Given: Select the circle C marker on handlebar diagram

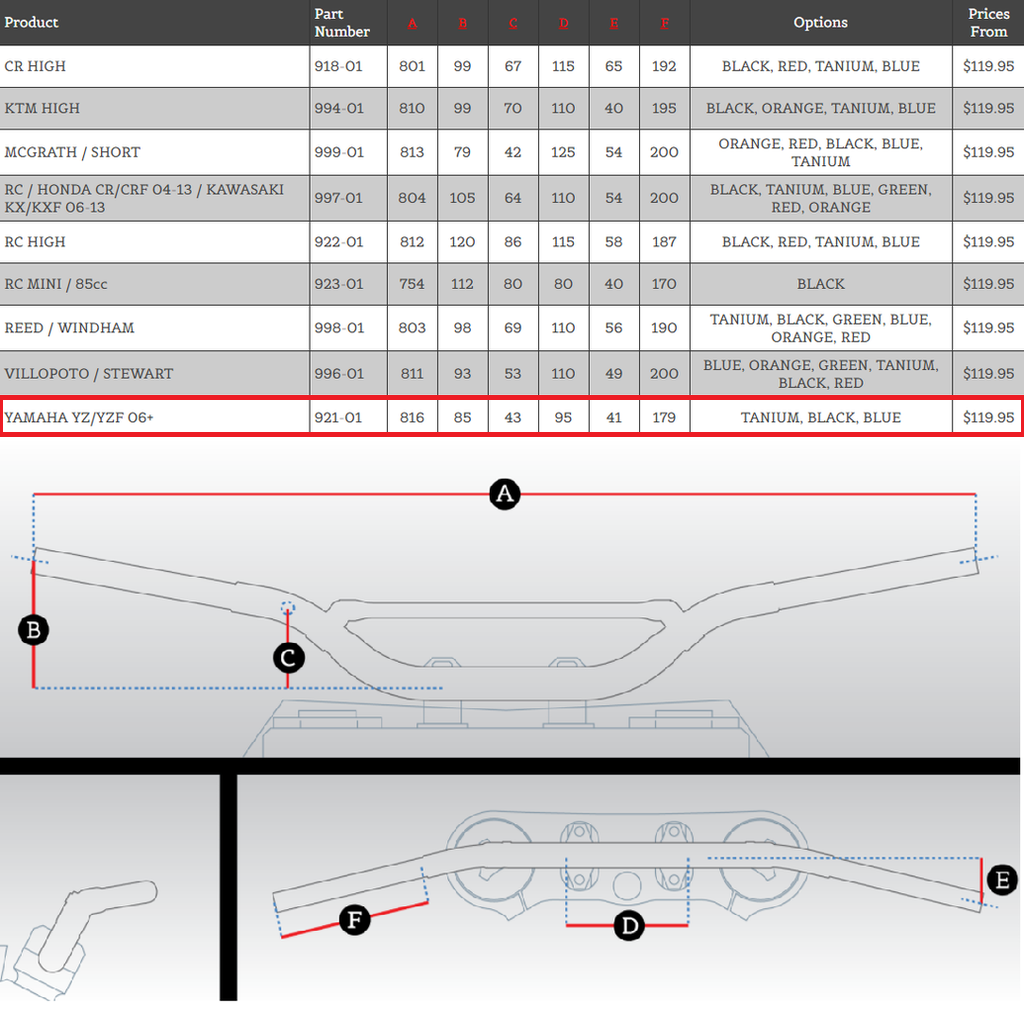Looking at the screenshot, I should [288, 657].
